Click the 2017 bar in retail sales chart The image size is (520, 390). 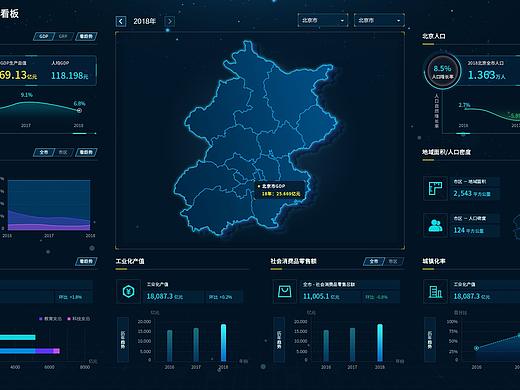352,345
